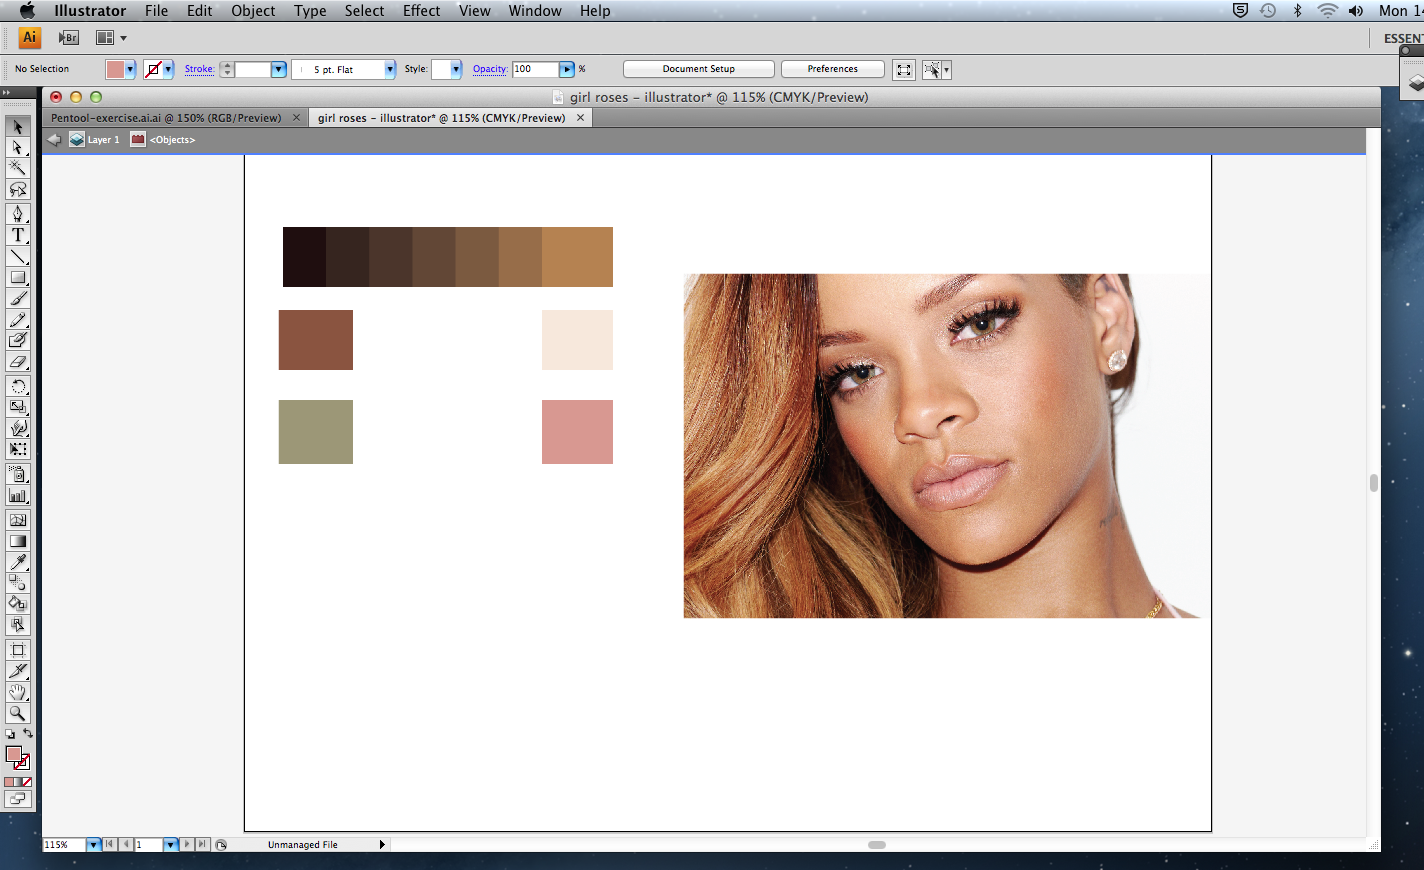Activate the Zoom tool
The height and width of the screenshot is (870, 1424).
[x=17, y=713]
